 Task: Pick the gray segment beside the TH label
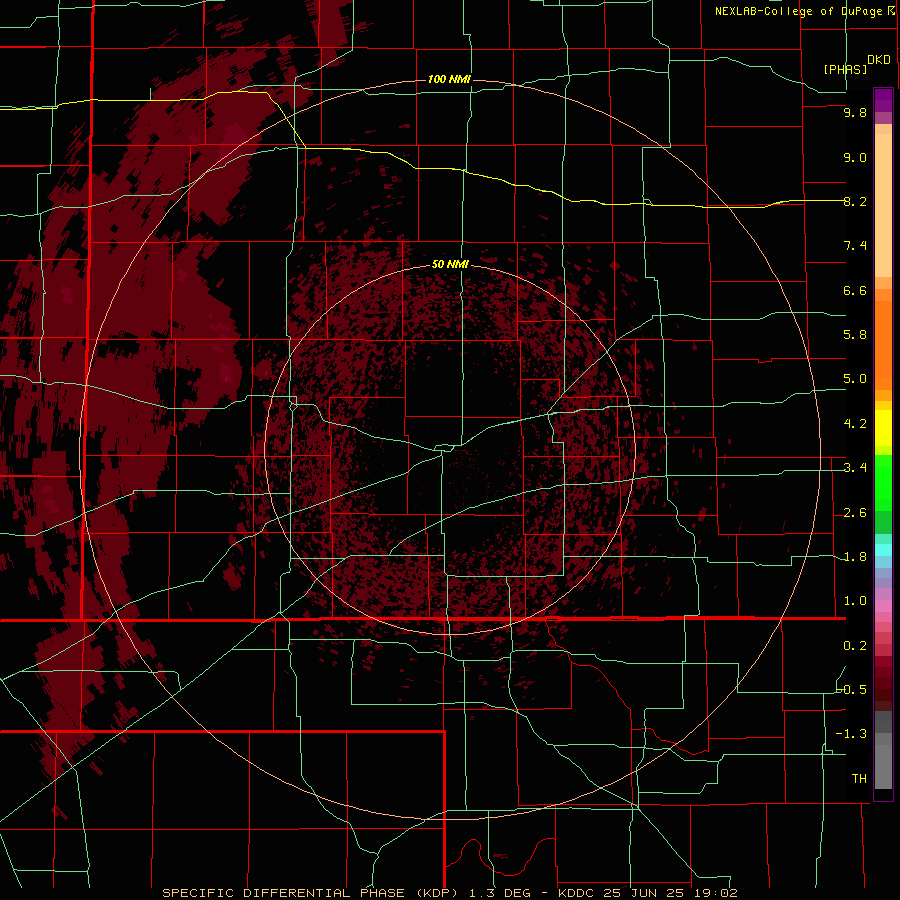[x=883, y=766]
